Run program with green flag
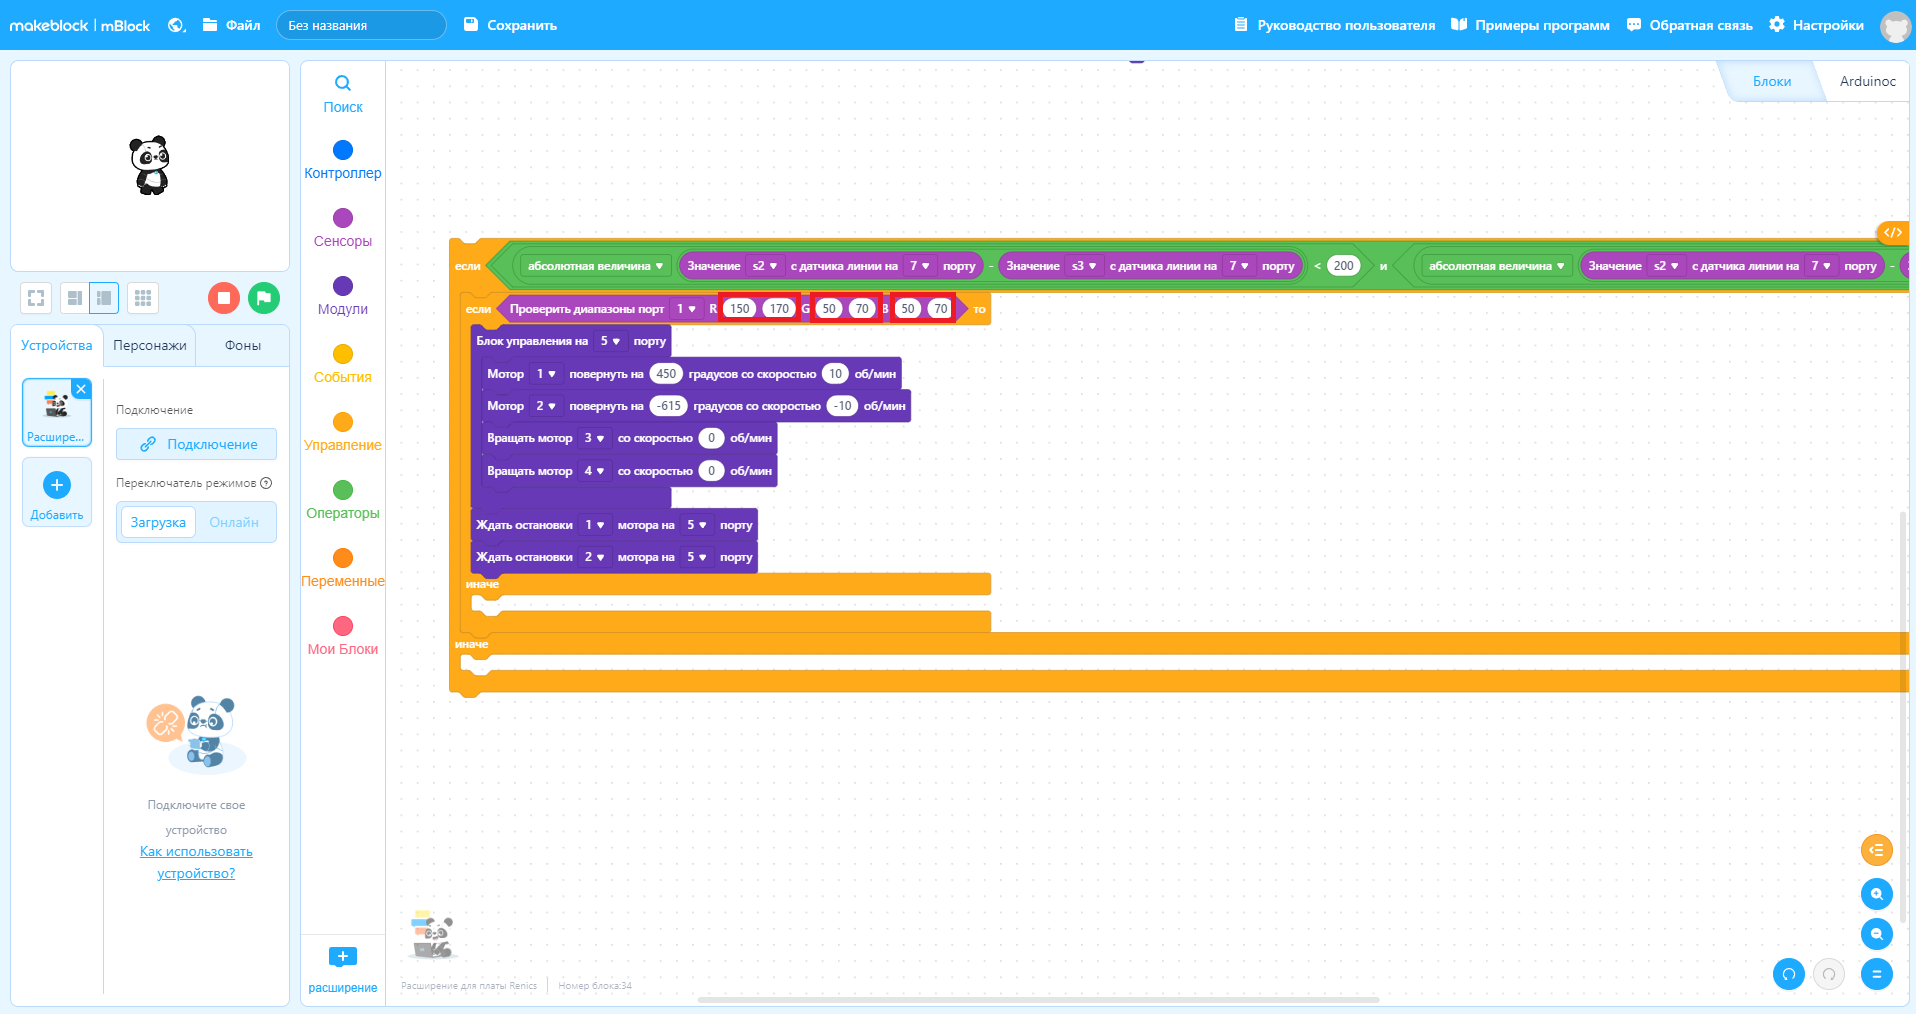1916x1014 pixels. 264,298
